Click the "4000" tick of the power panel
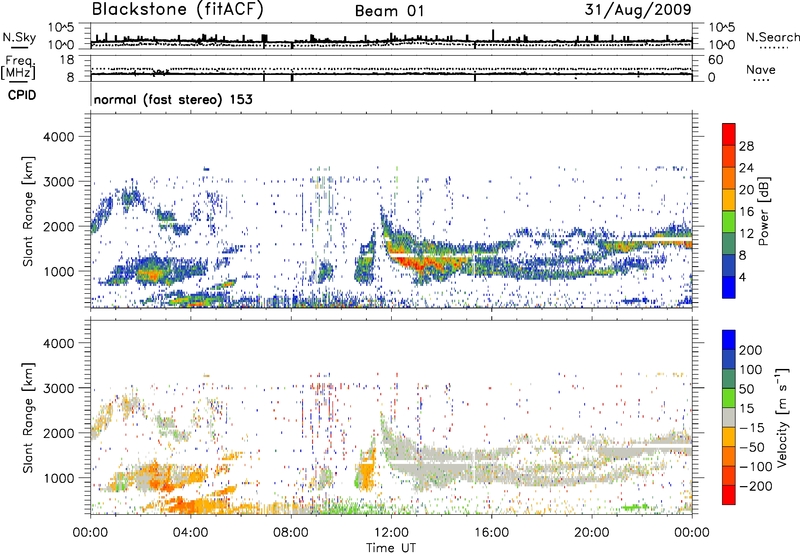800x554 pixels. [58, 137]
